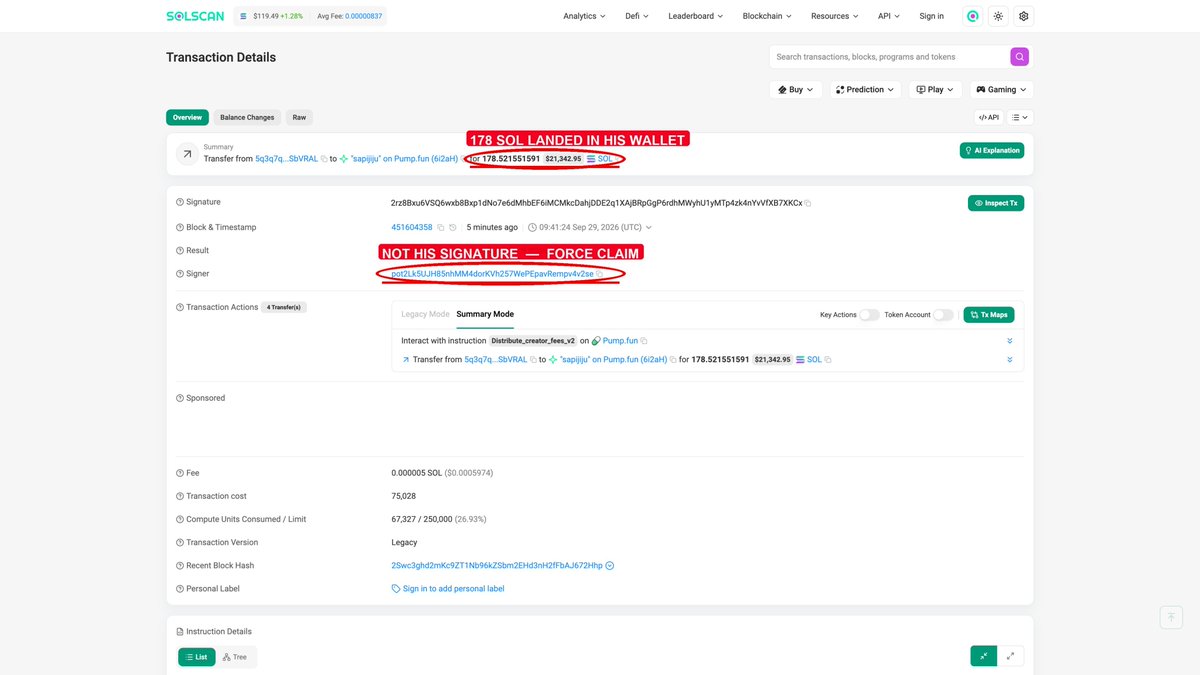
Task: Click the help icon beside Sponsored label
Action: tap(180, 398)
